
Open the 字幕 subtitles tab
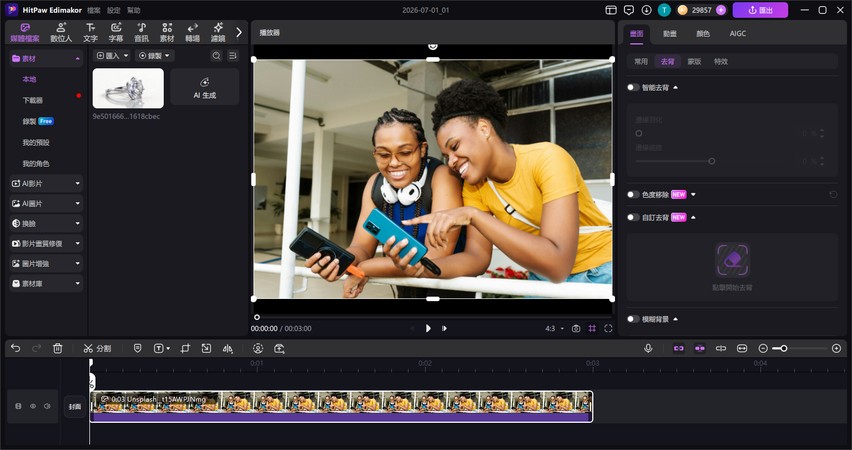[116, 32]
